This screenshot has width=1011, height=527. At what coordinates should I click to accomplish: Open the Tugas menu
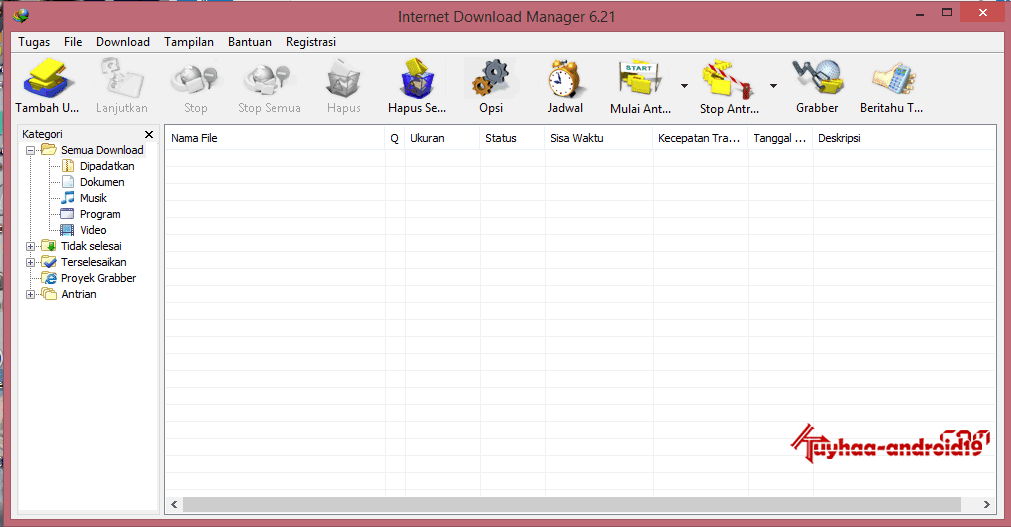34,42
